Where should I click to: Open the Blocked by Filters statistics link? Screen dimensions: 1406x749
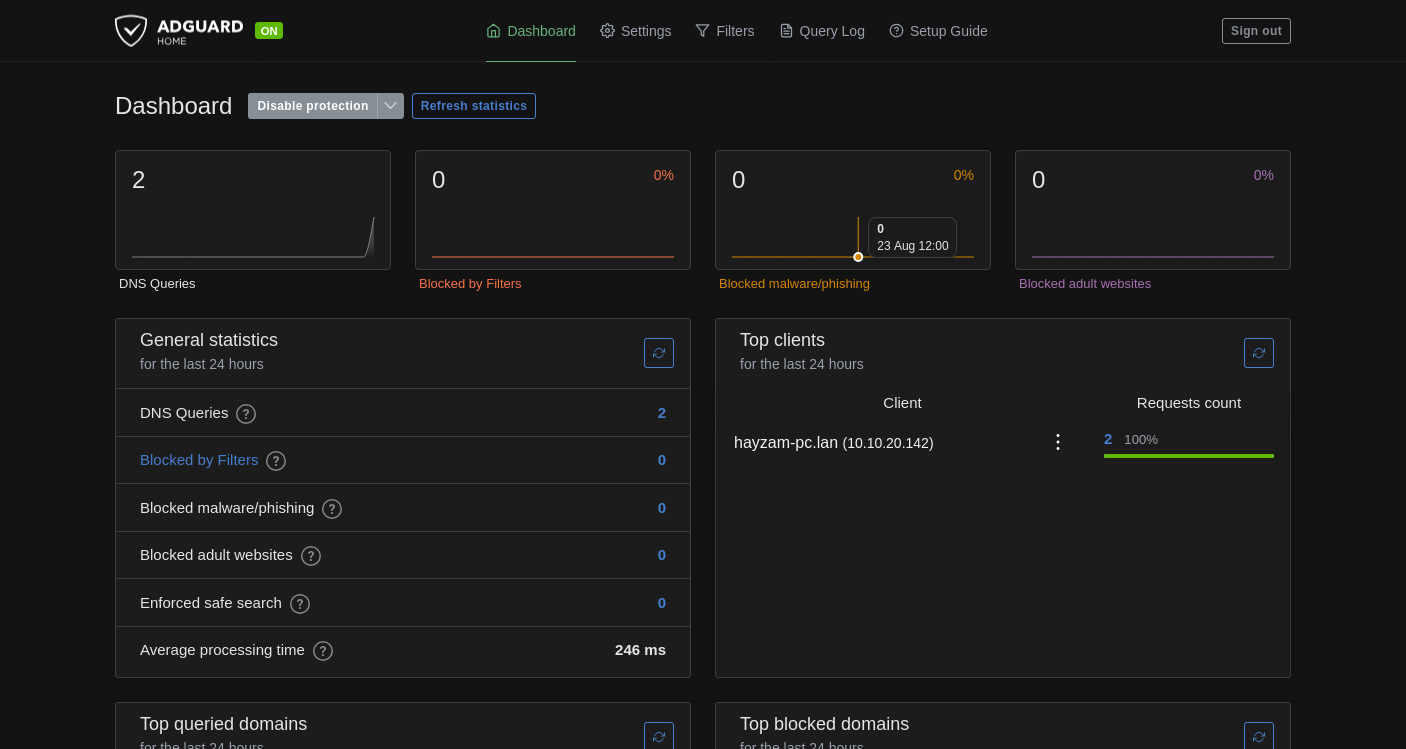click(199, 460)
